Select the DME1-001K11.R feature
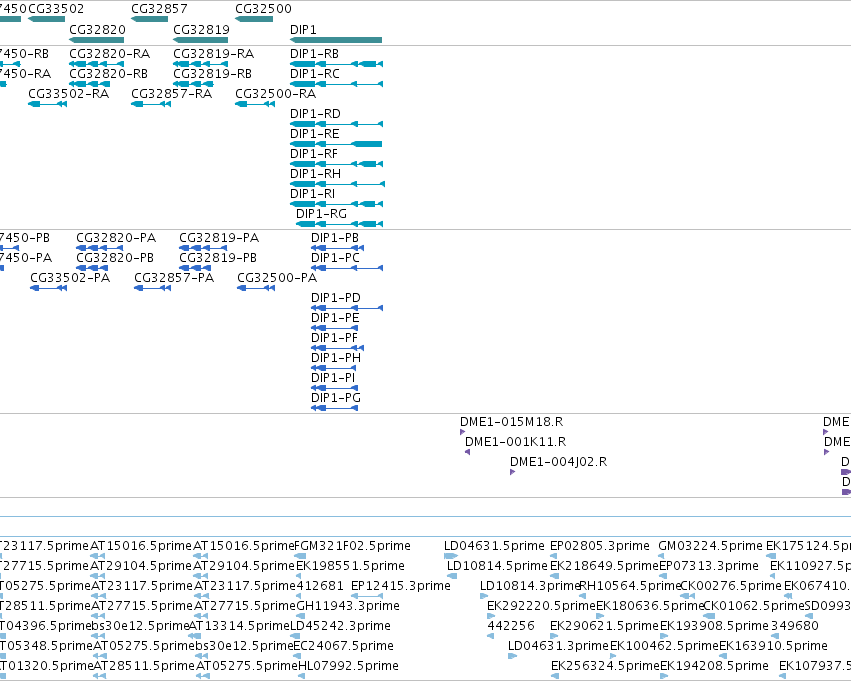This screenshot has height=681, width=851. [467, 452]
